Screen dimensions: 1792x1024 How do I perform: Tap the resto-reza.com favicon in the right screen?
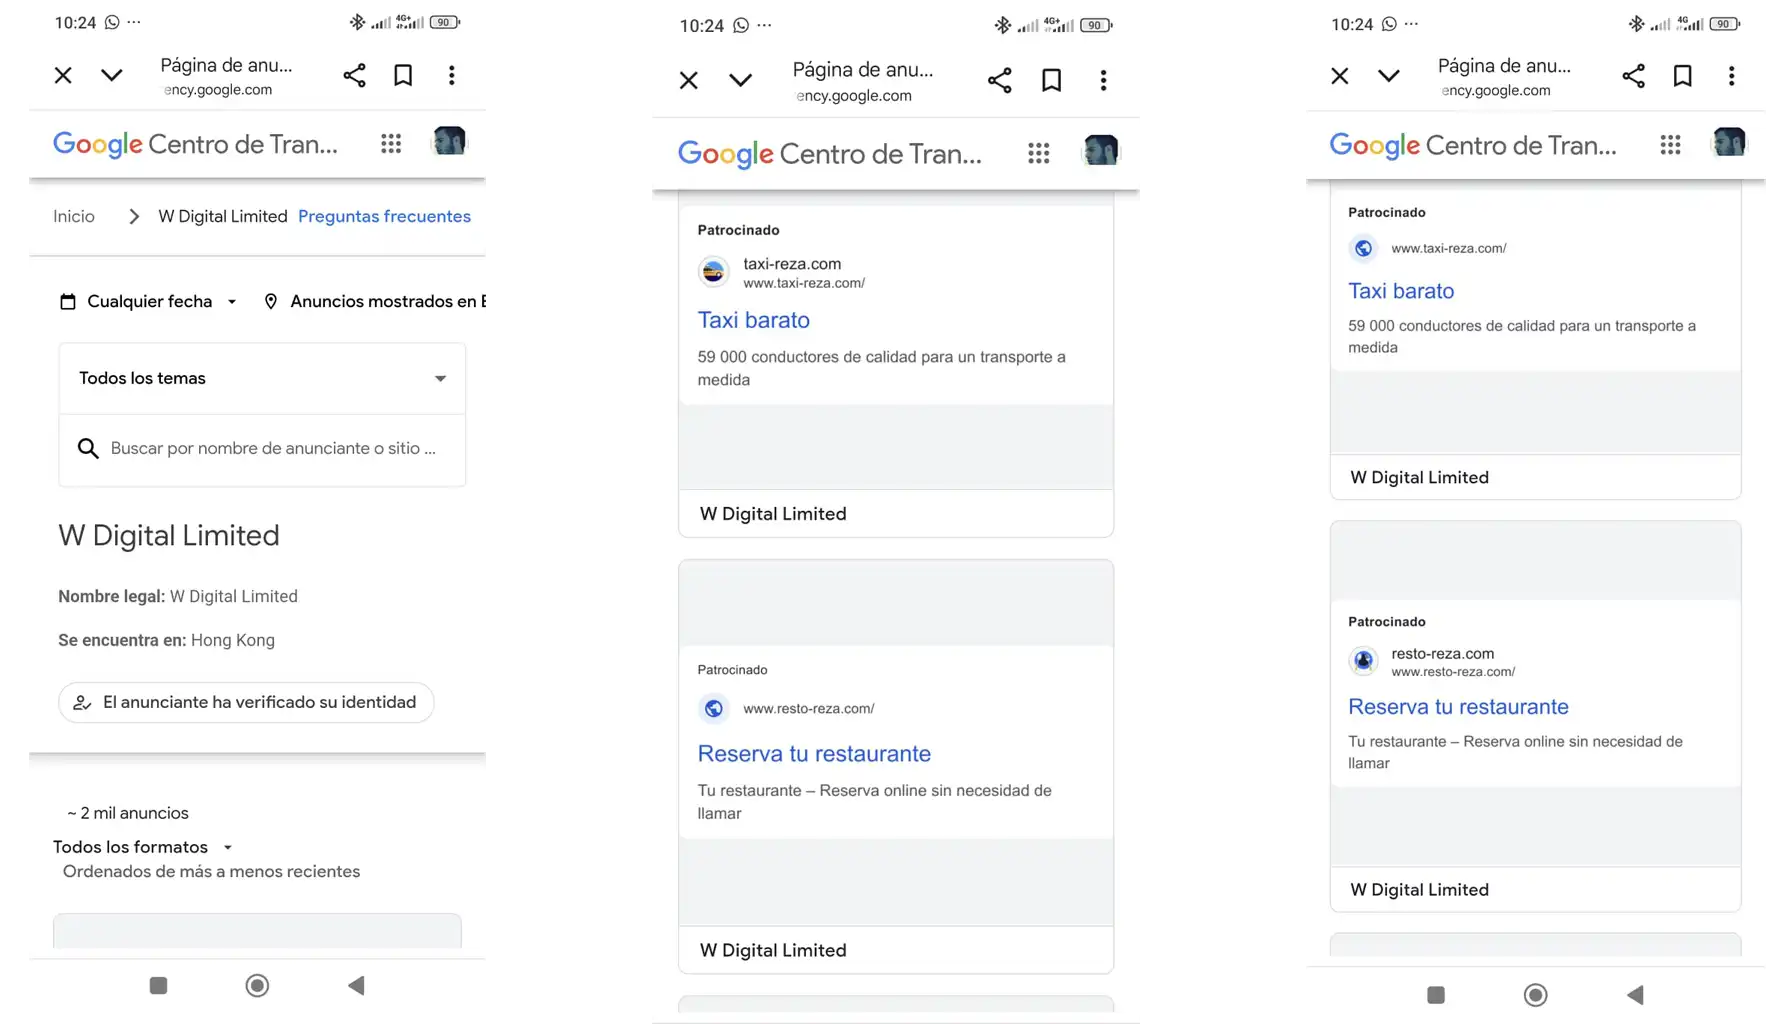tap(1363, 661)
